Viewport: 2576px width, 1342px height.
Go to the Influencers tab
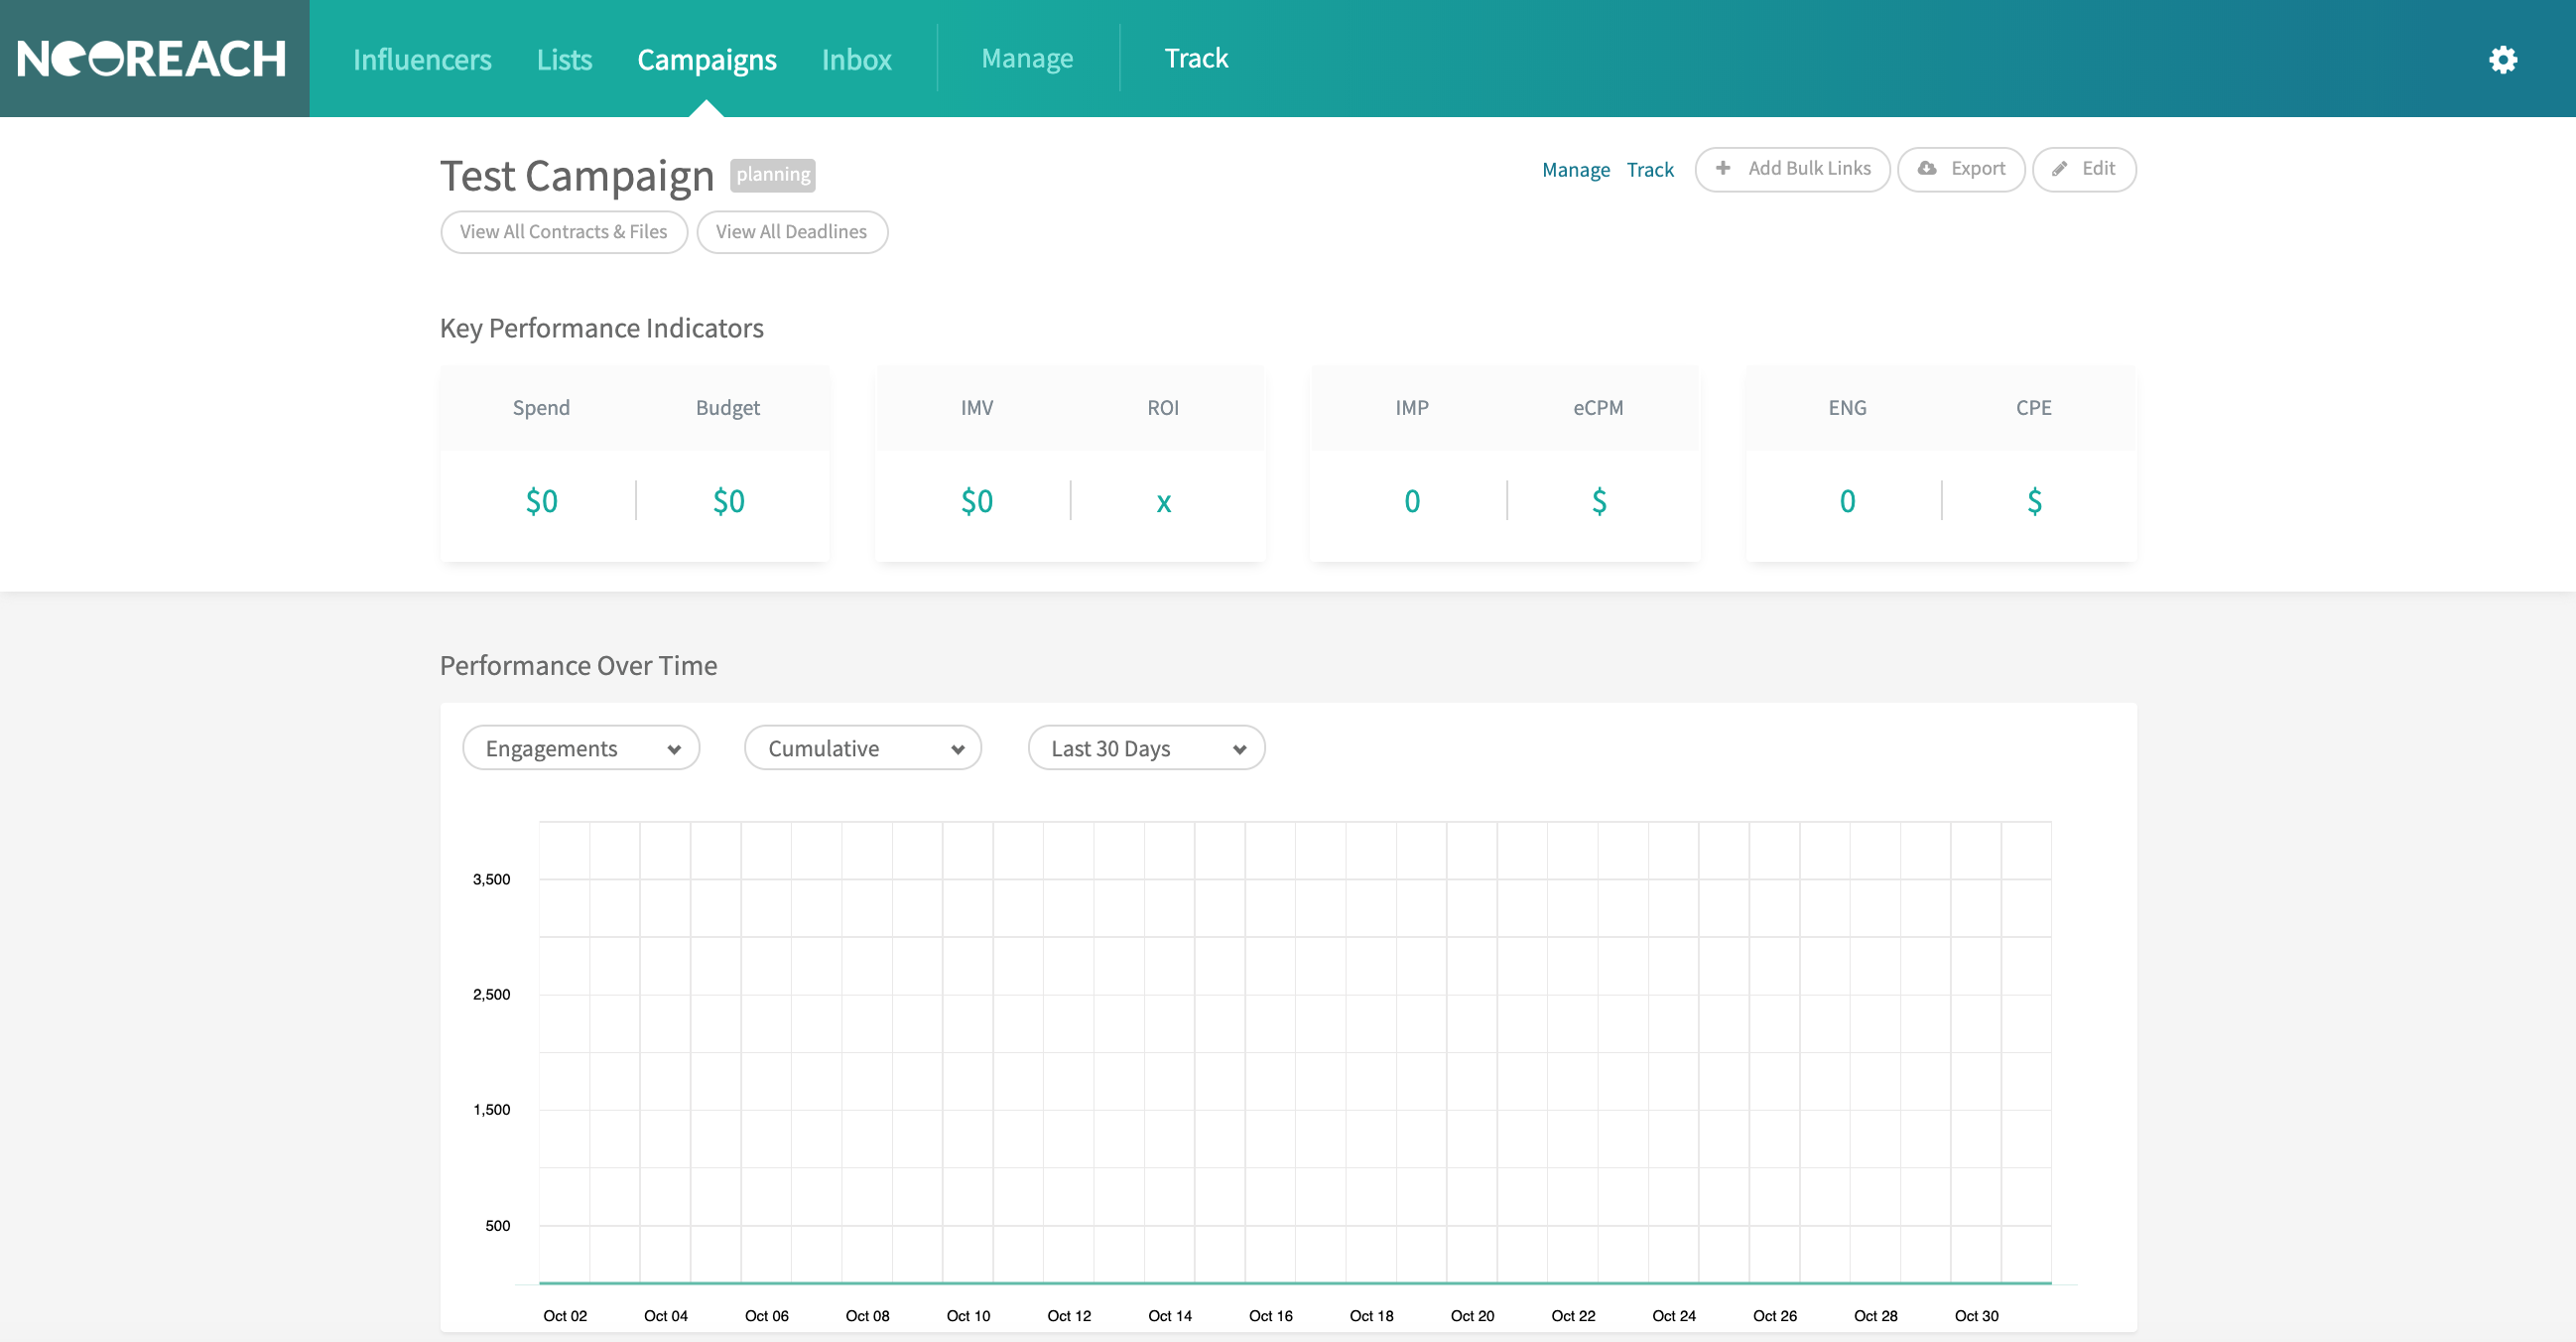[x=422, y=59]
